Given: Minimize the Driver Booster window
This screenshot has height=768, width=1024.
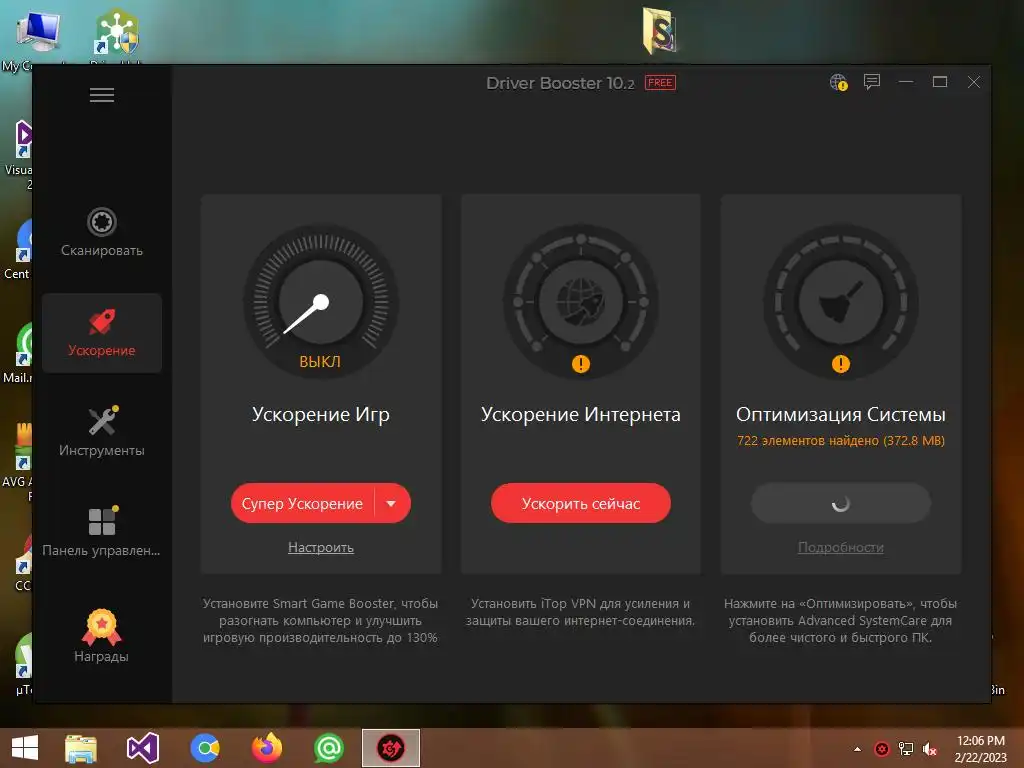Looking at the screenshot, I should 906,82.
